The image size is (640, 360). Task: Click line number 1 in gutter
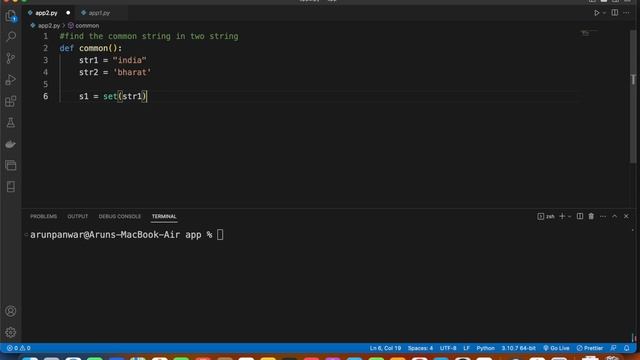[46, 36]
